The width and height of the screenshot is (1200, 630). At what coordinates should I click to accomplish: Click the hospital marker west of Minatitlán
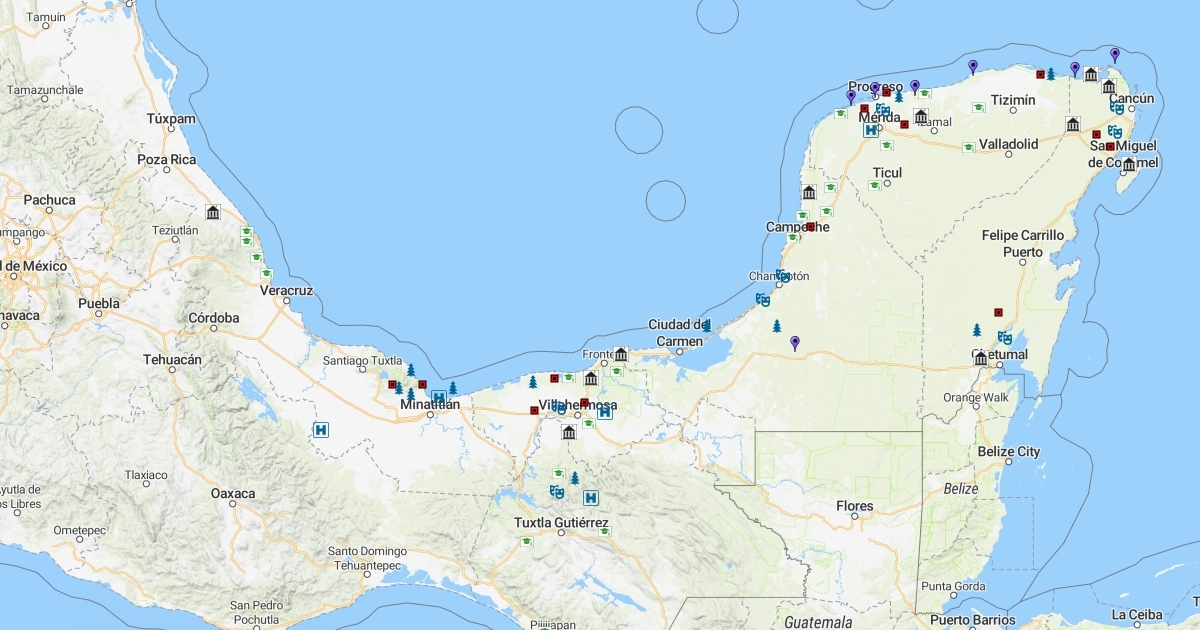point(321,430)
